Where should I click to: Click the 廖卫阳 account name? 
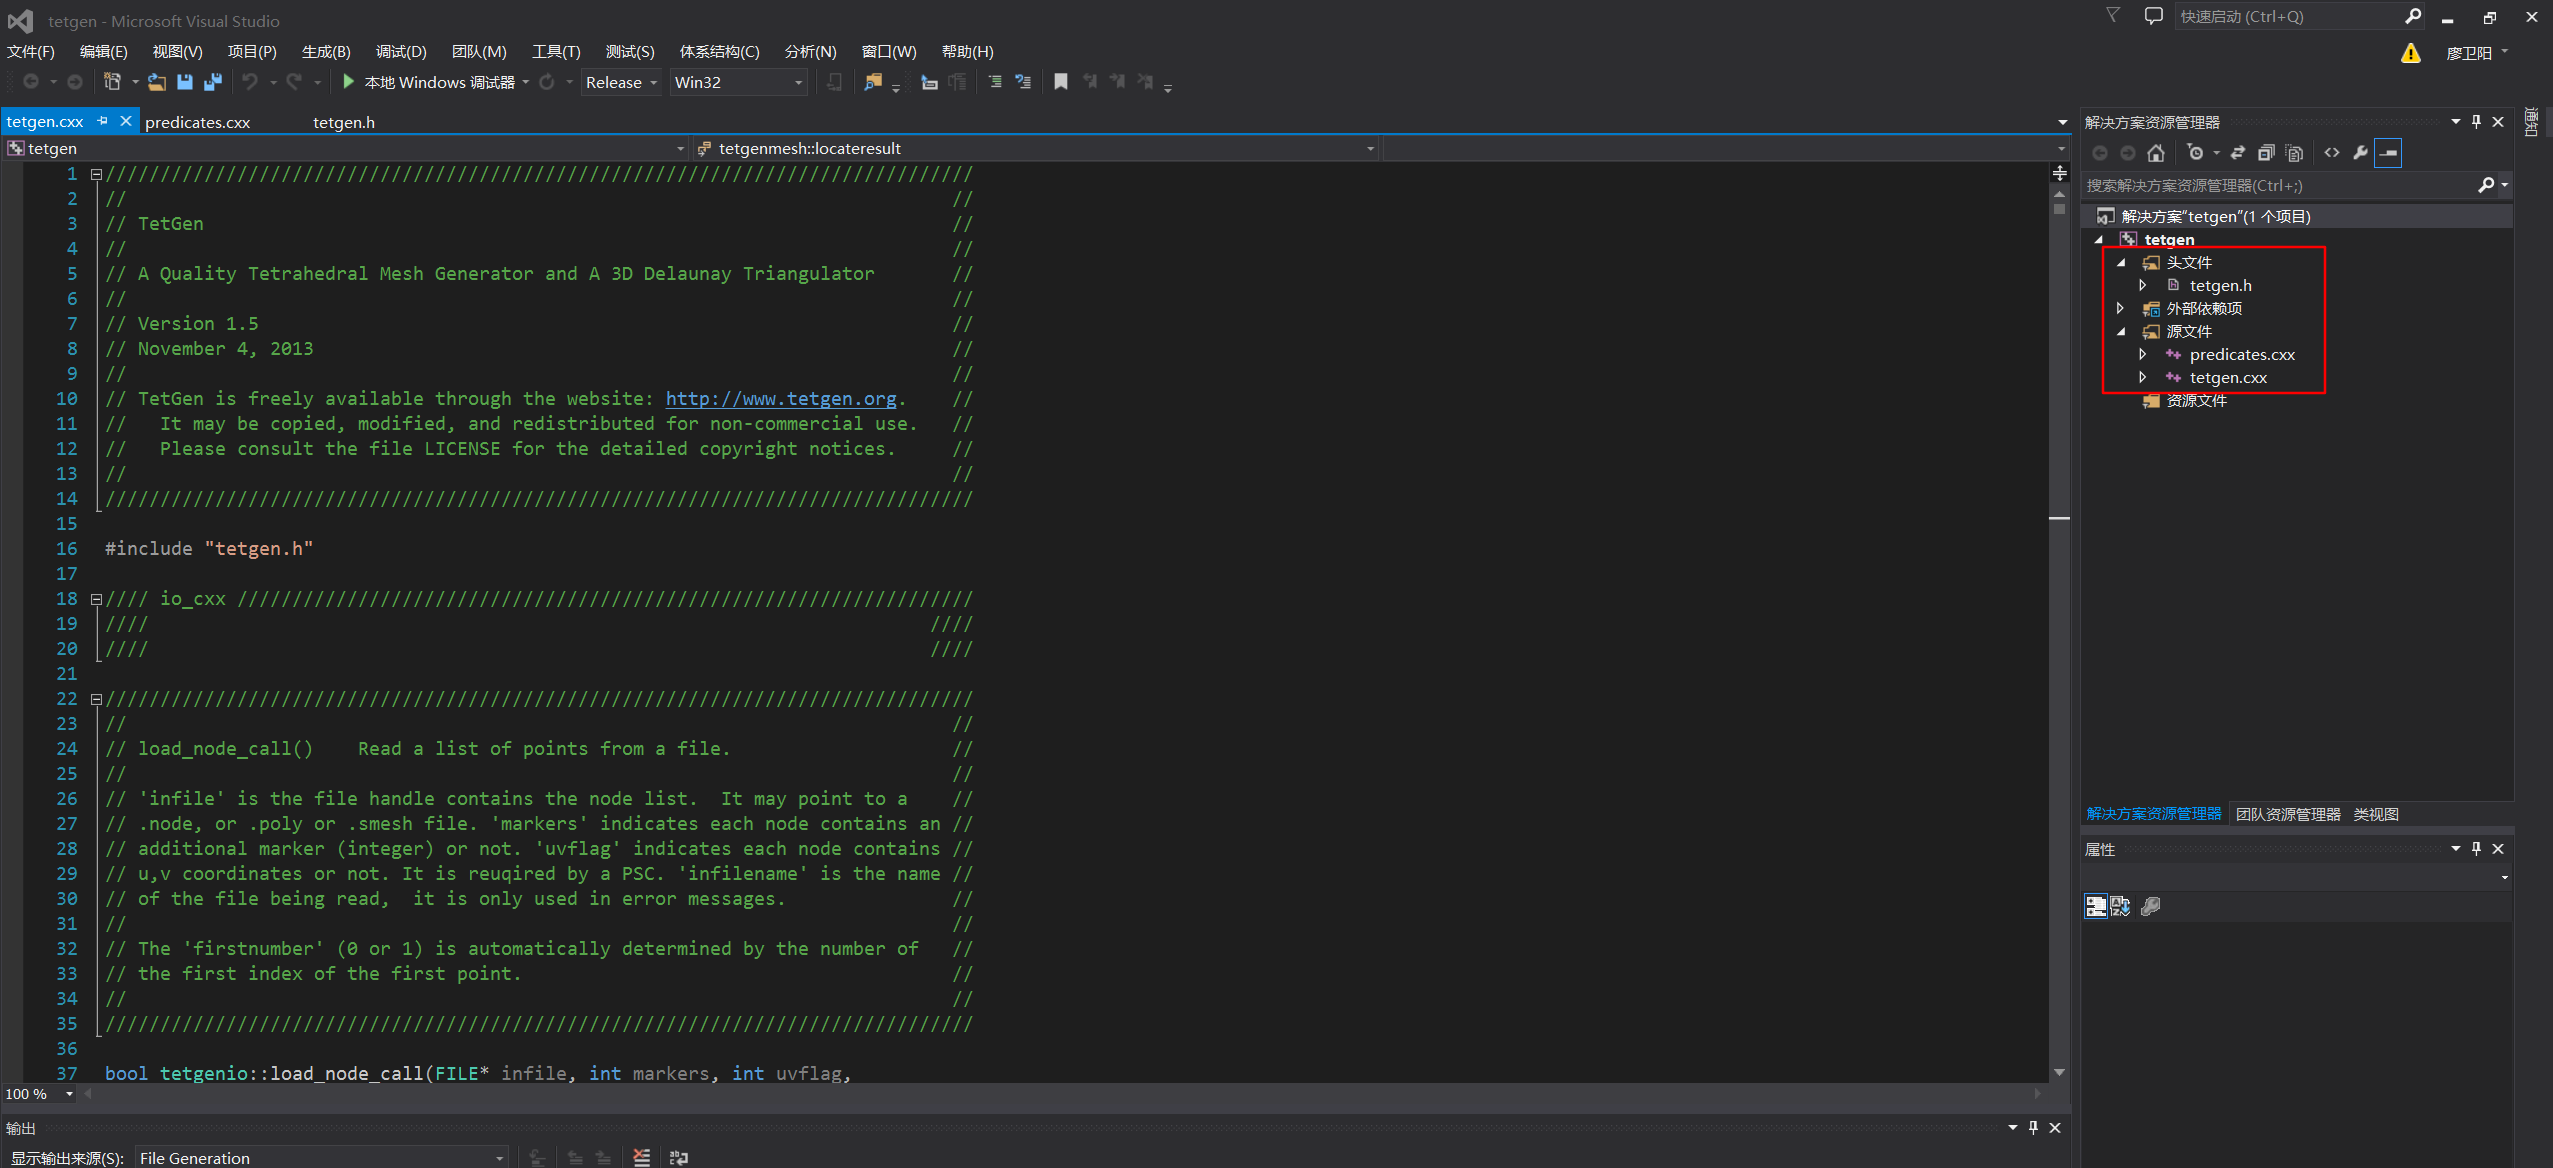2469,53
